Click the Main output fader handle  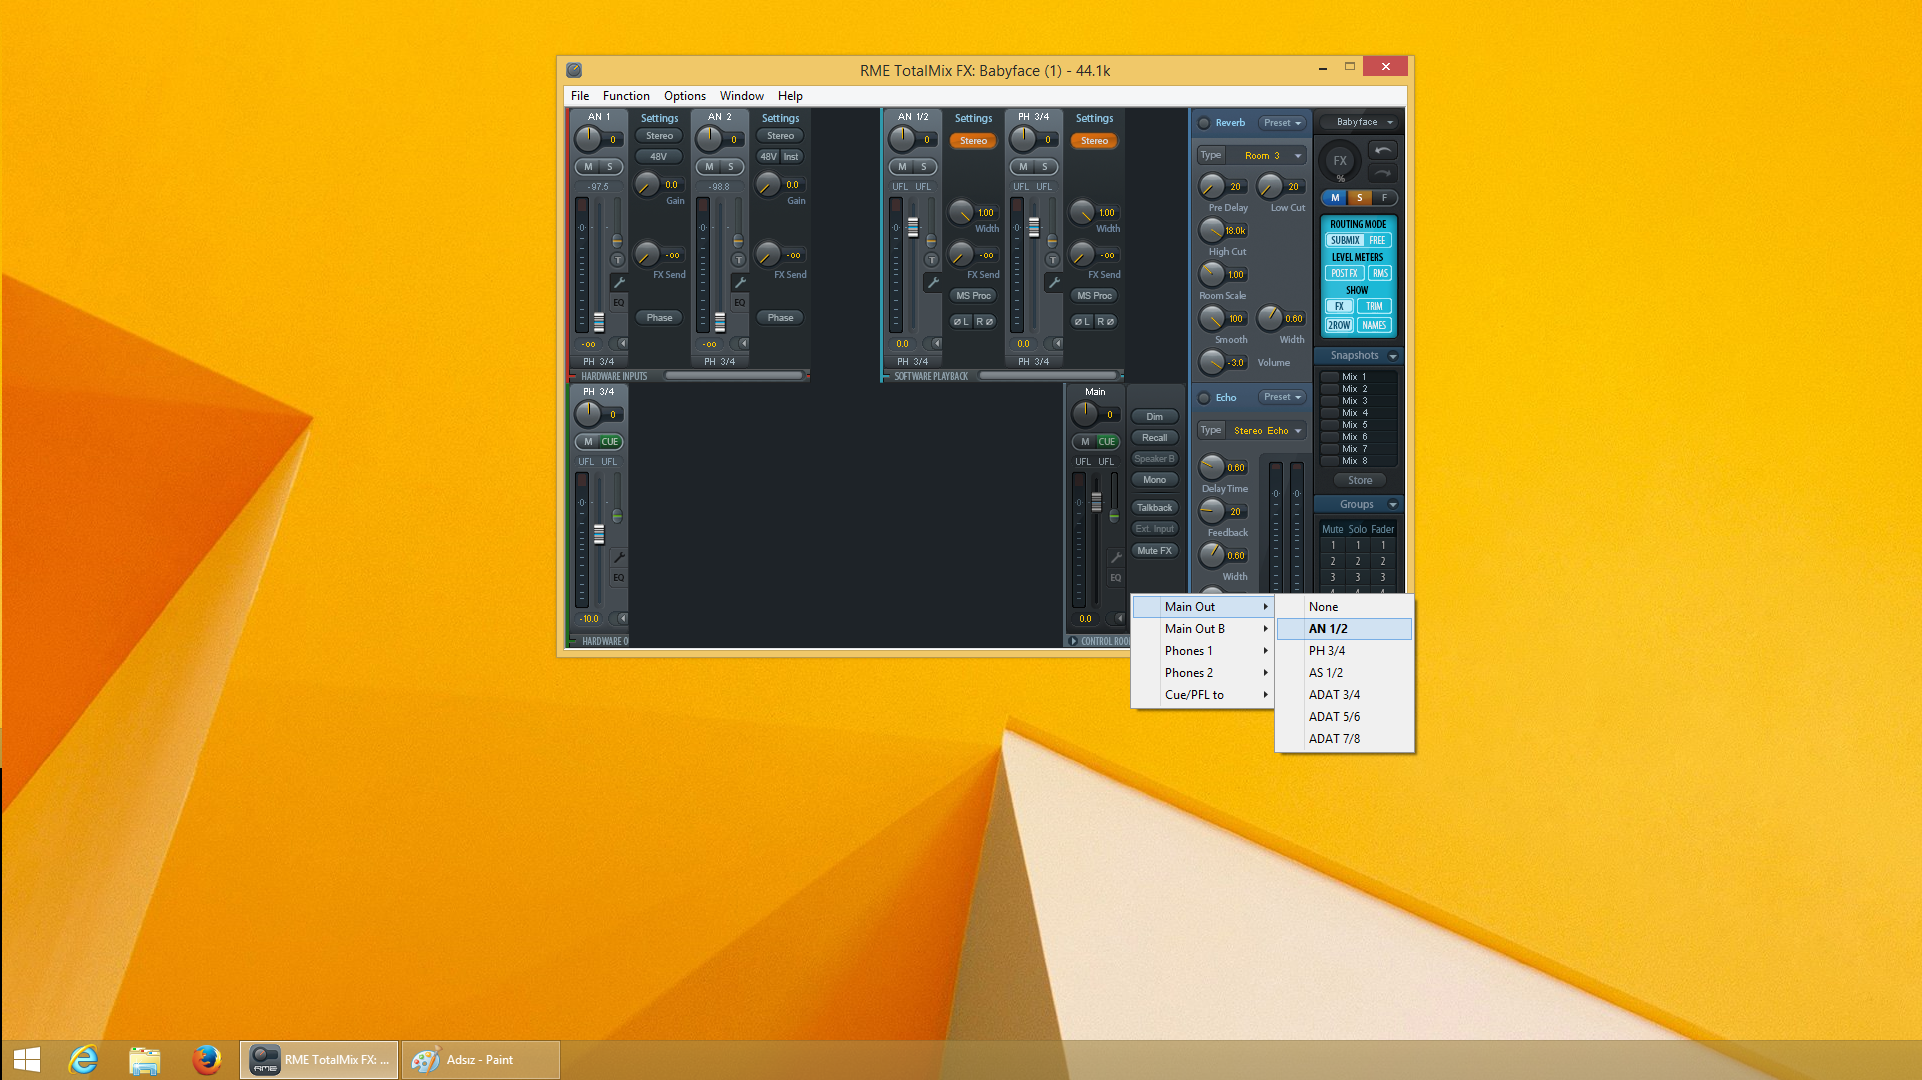tap(1096, 502)
